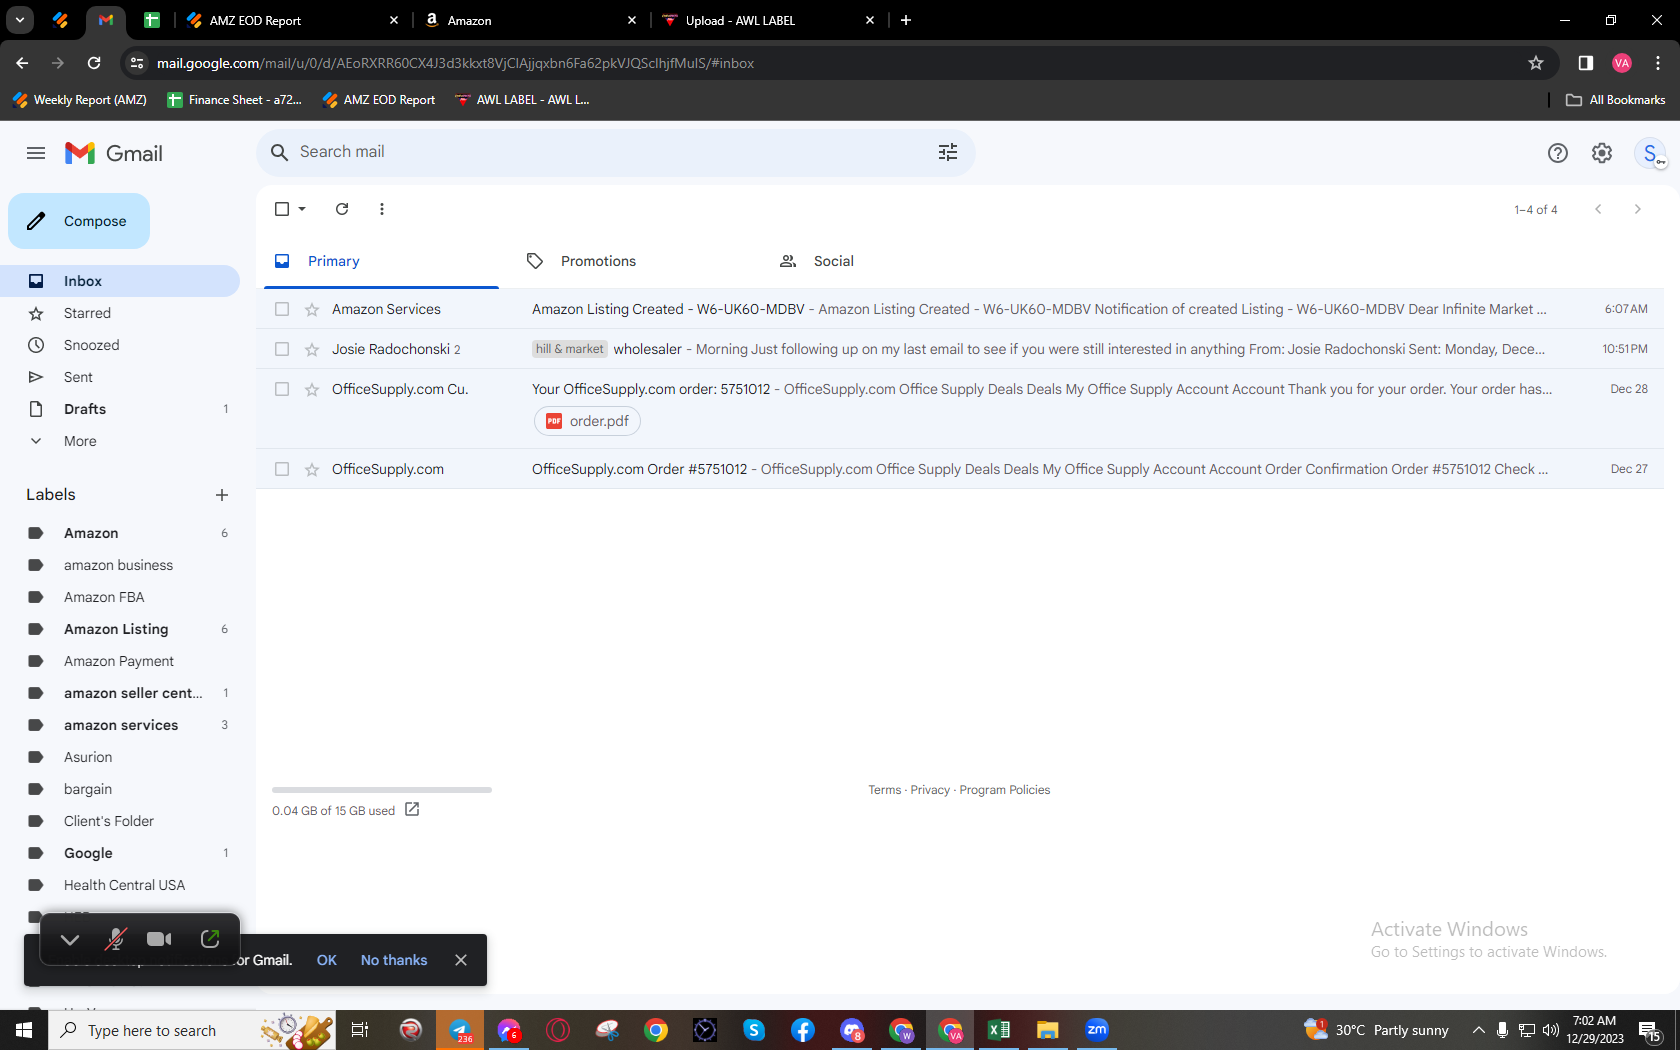1680x1050 pixels.
Task: Toggle the camera in floating meeting controls
Action: pyautogui.click(x=159, y=939)
